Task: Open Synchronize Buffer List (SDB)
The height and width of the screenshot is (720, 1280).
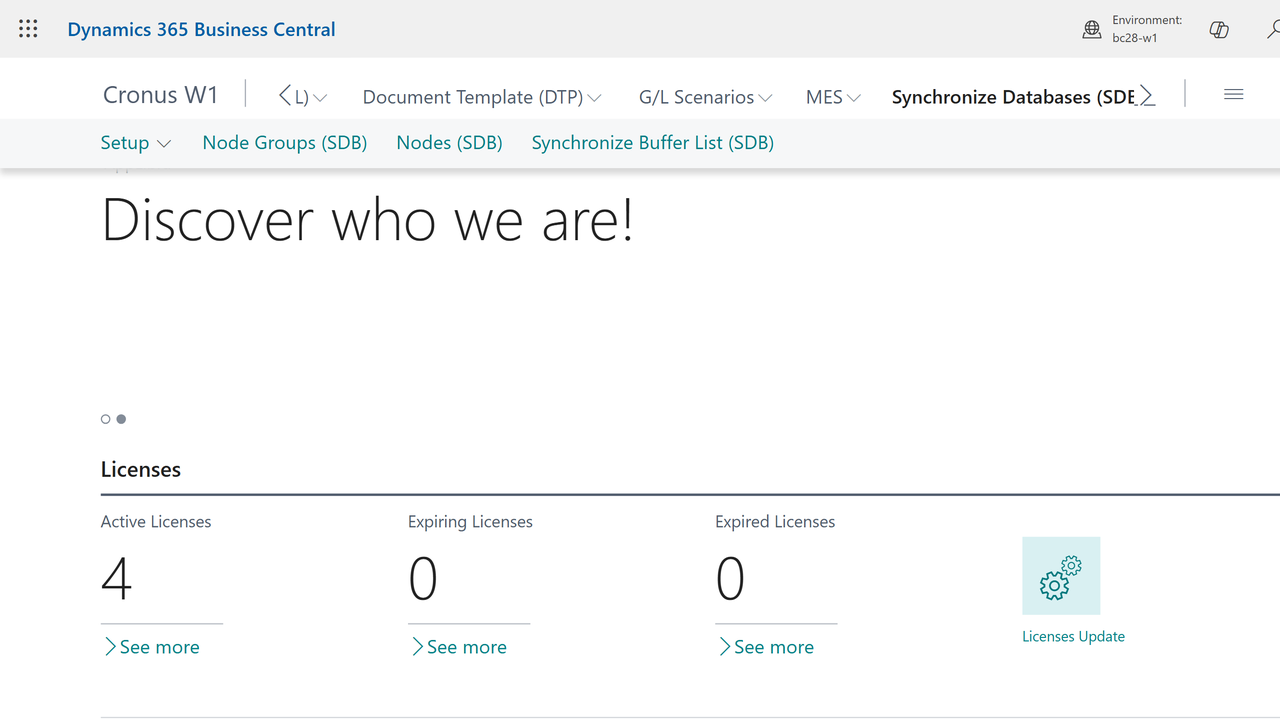Action: tap(653, 143)
